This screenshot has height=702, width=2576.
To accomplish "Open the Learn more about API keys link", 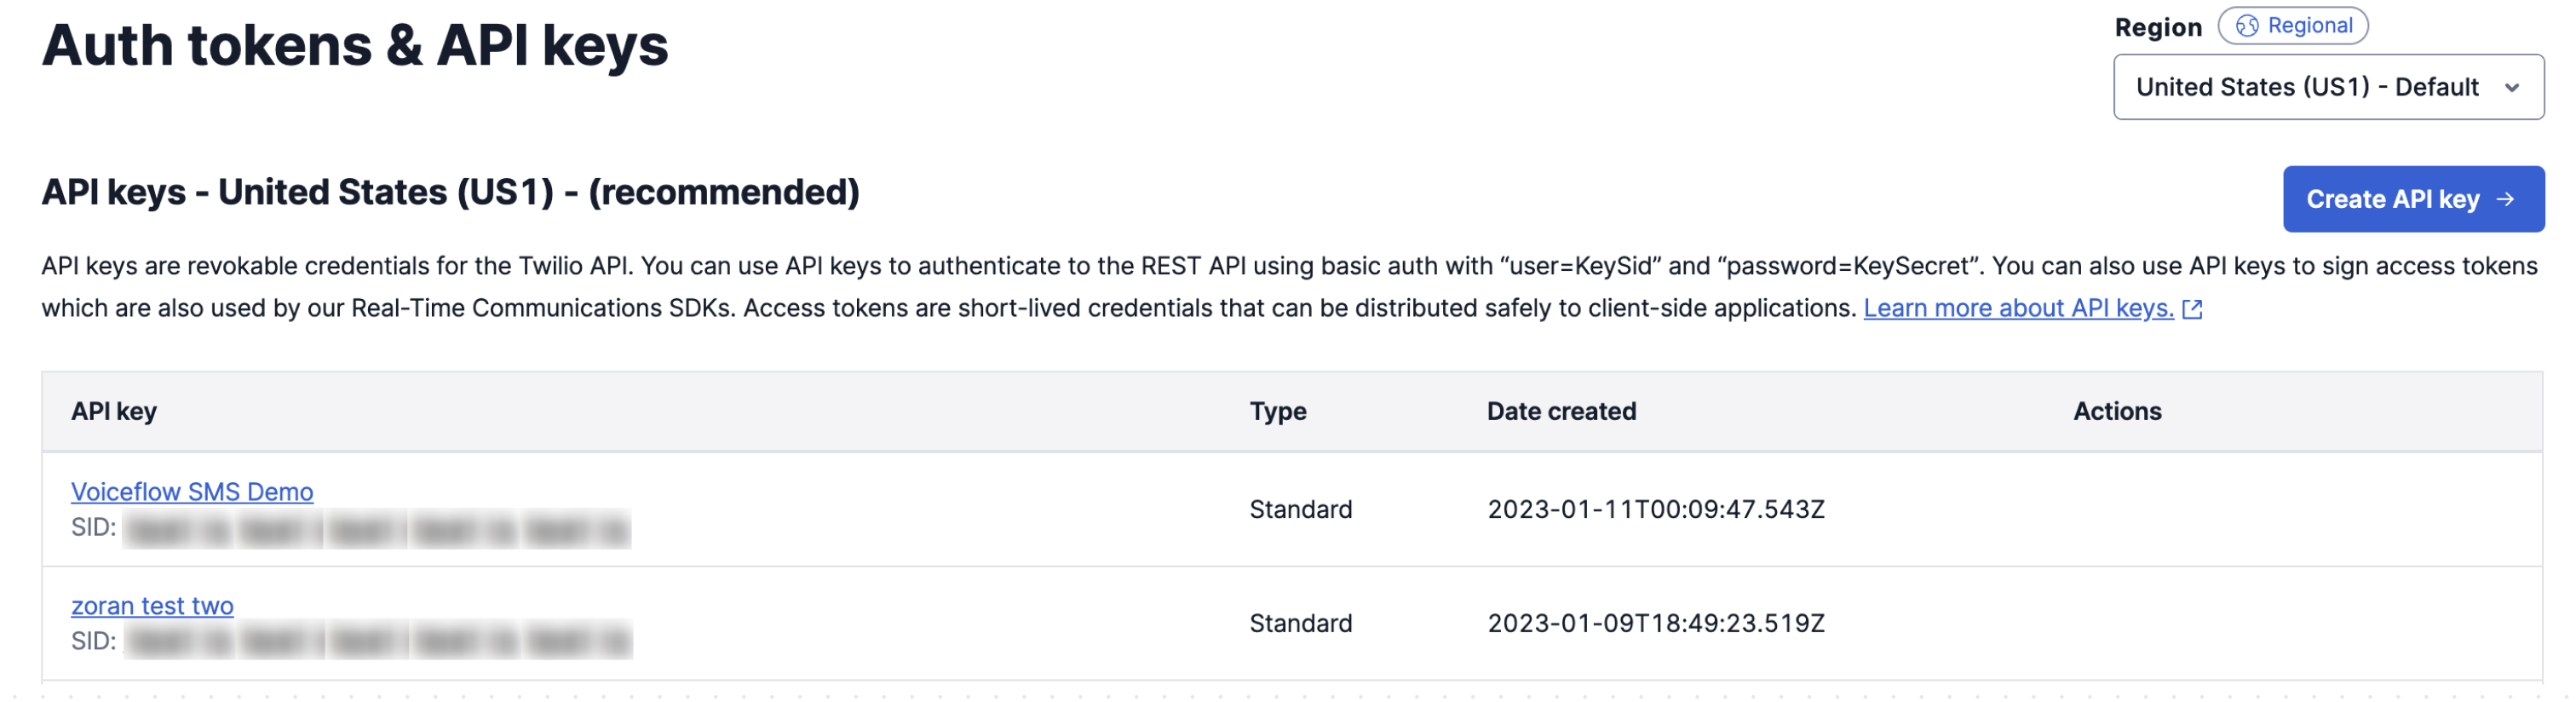I will [x=2017, y=308].
